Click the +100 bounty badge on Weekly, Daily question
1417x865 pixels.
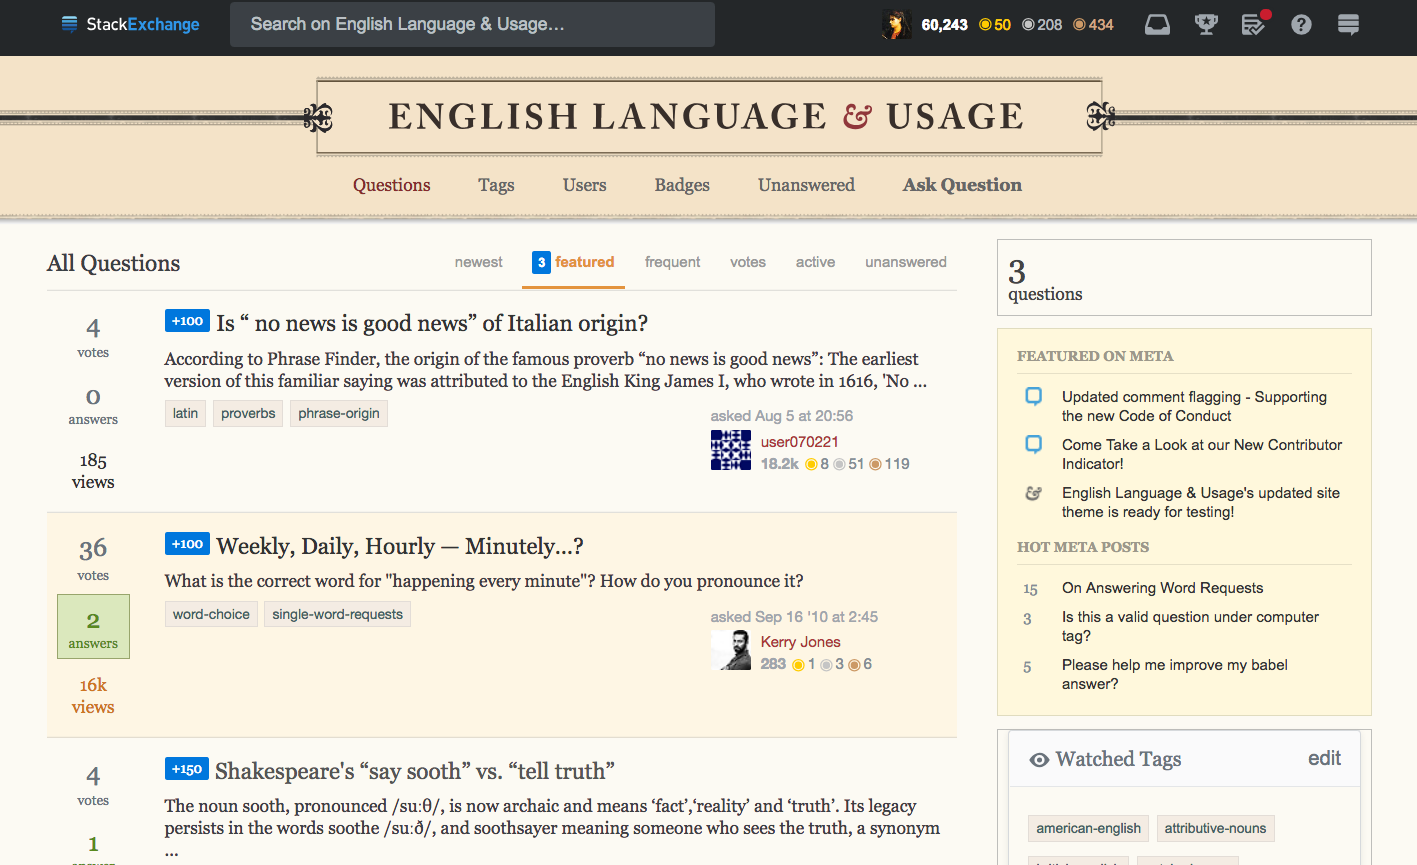(187, 544)
